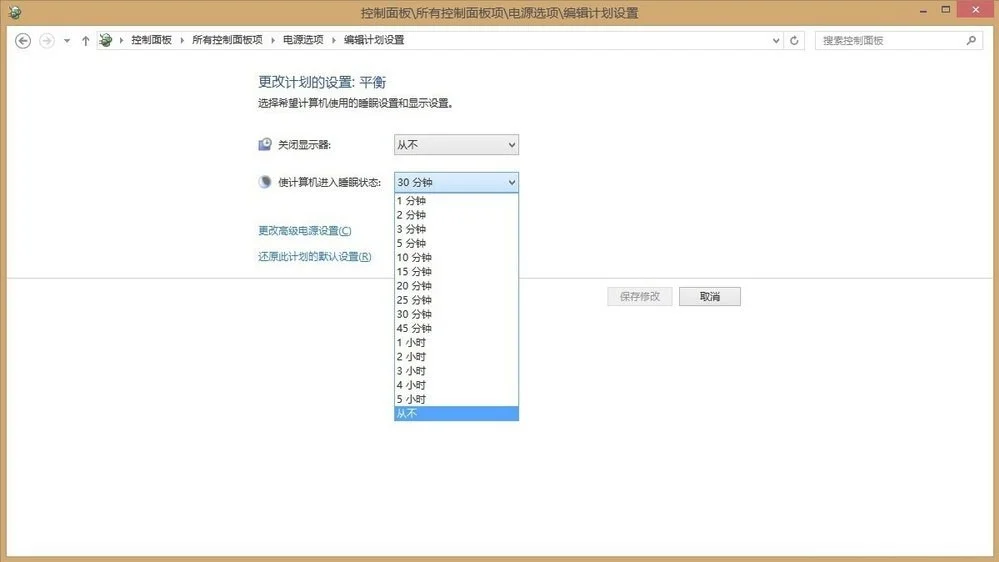Click the window icon in title bar
The height and width of the screenshot is (562, 999).
tap(14, 12)
